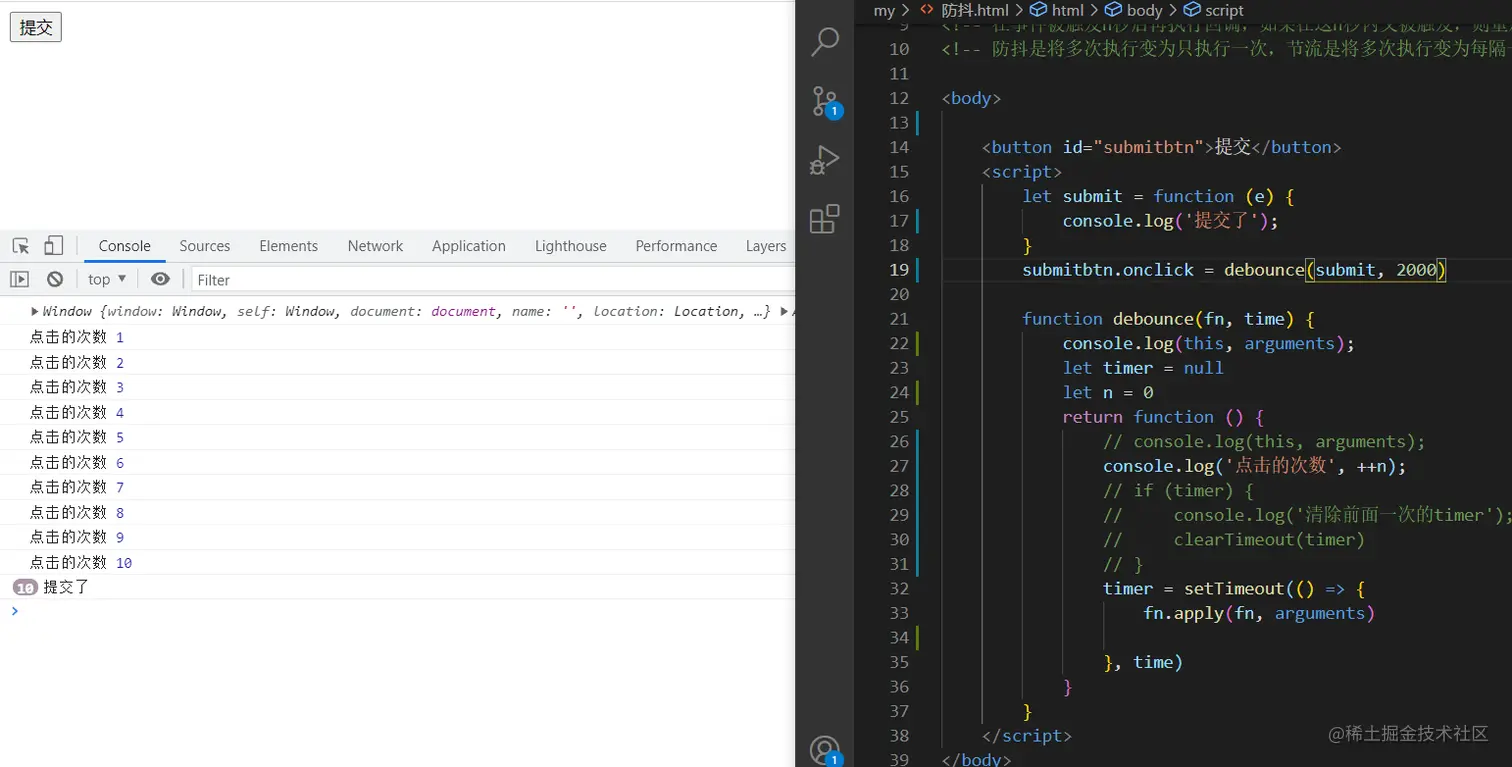Open the Lighthouse tab

(x=571, y=246)
